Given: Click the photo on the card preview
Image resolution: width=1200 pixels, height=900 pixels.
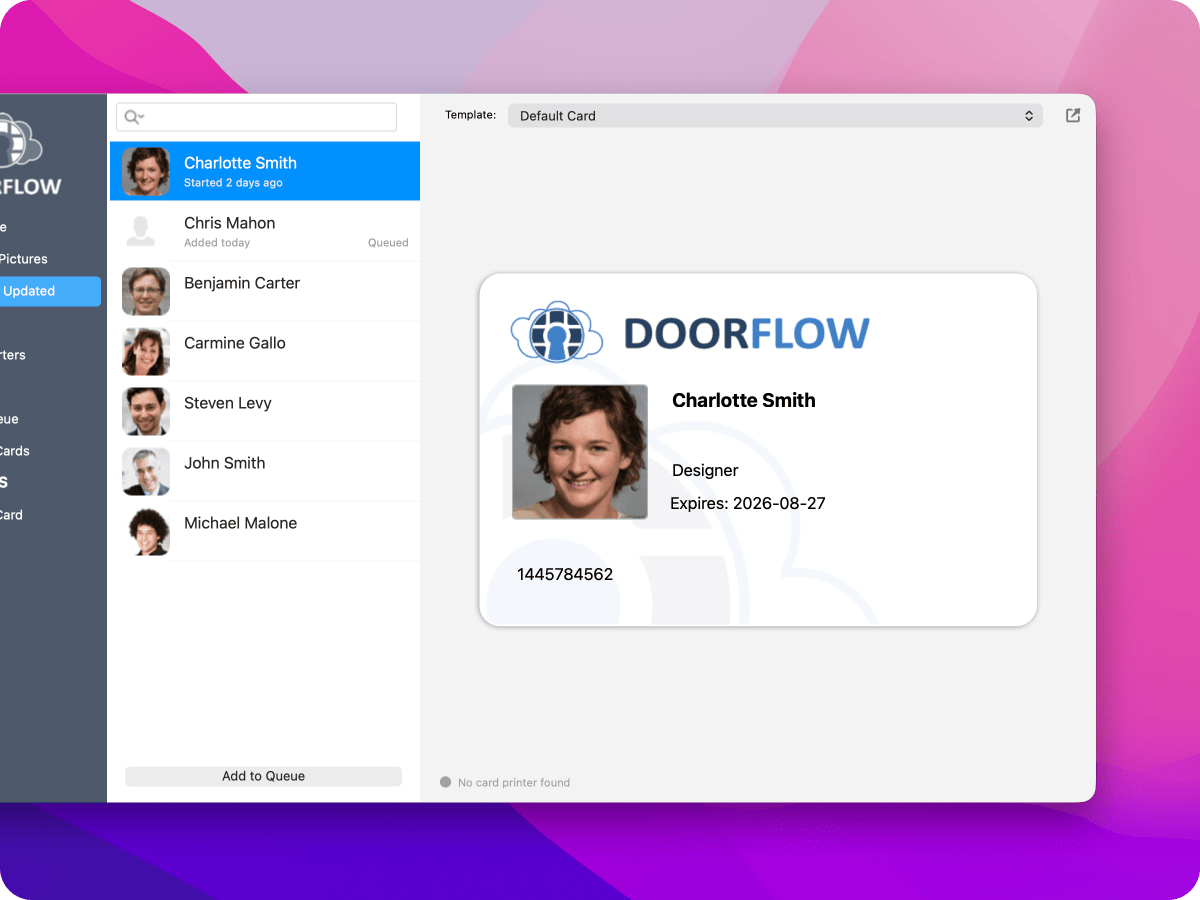Looking at the screenshot, I should pyautogui.click(x=580, y=452).
